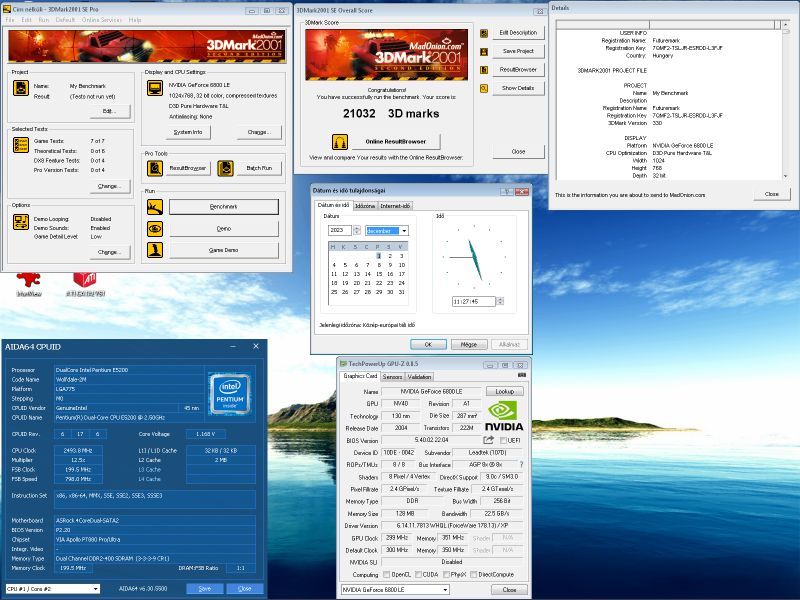This screenshot has width=800, height=600.
Task: Click the Game Demo joystick icon
Action: pos(155,250)
